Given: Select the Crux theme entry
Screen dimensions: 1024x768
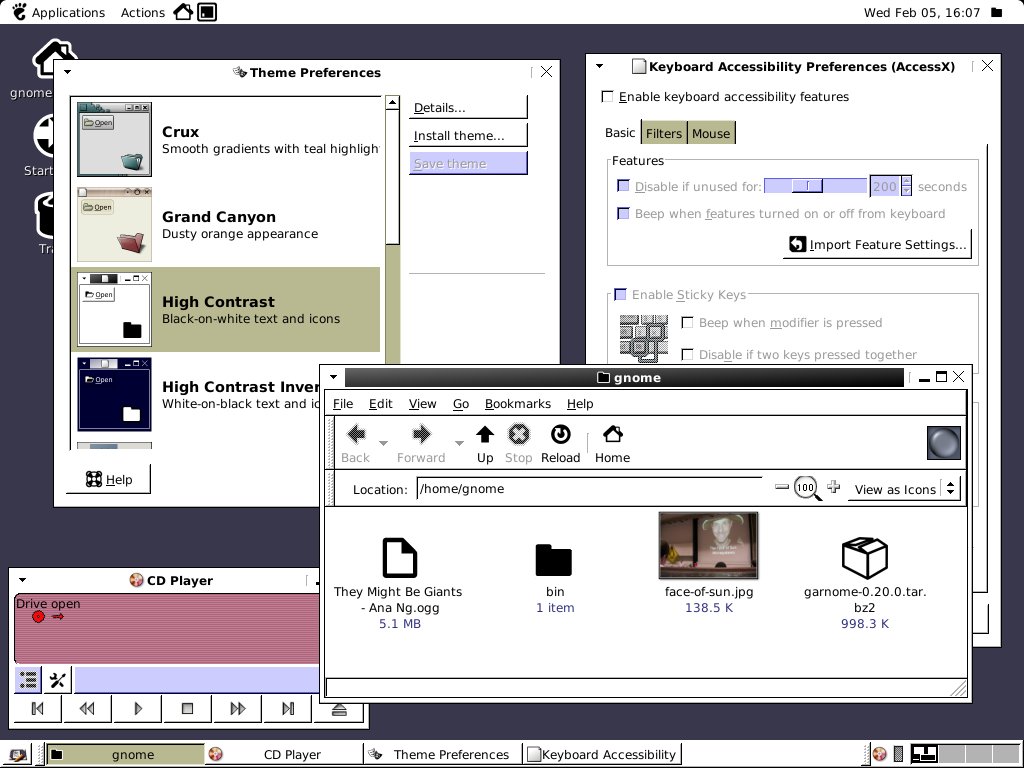Looking at the screenshot, I should click(x=225, y=139).
